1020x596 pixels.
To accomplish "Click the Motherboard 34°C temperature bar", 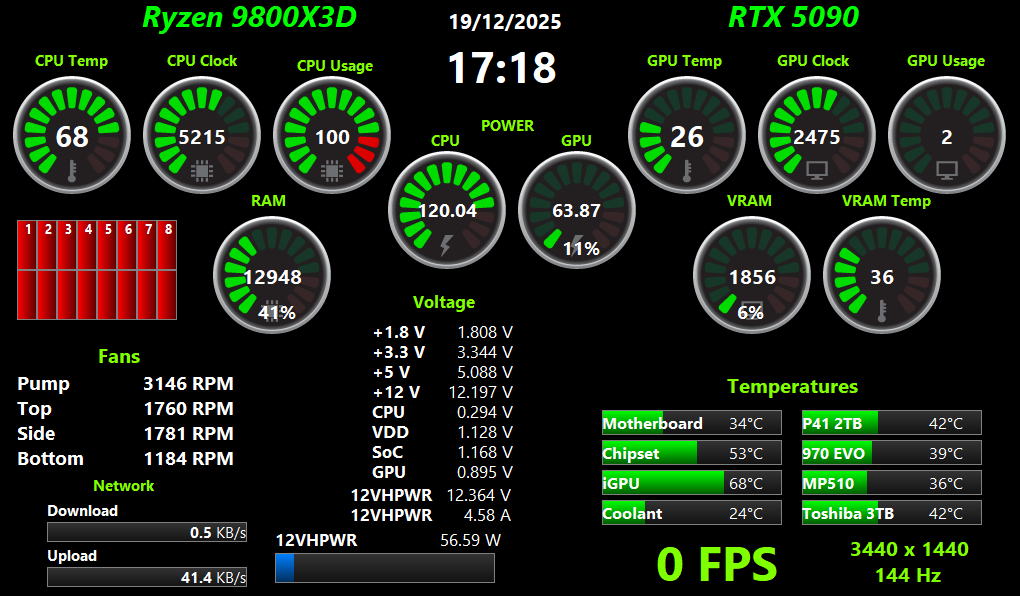I will [x=691, y=423].
